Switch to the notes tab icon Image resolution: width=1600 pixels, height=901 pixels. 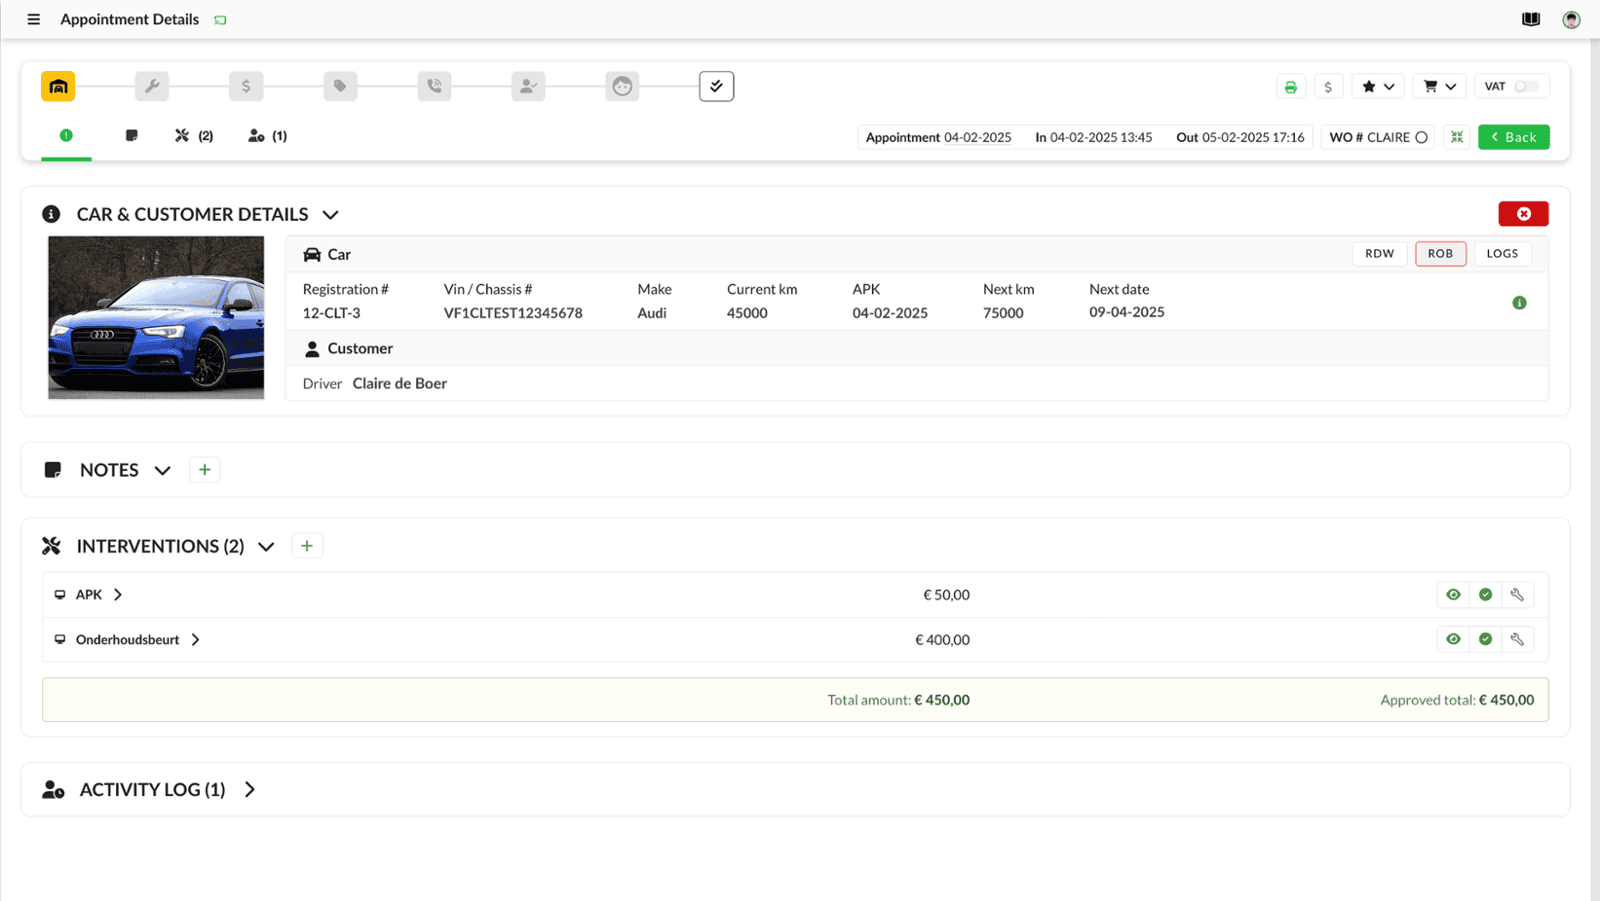(x=131, y=136)
